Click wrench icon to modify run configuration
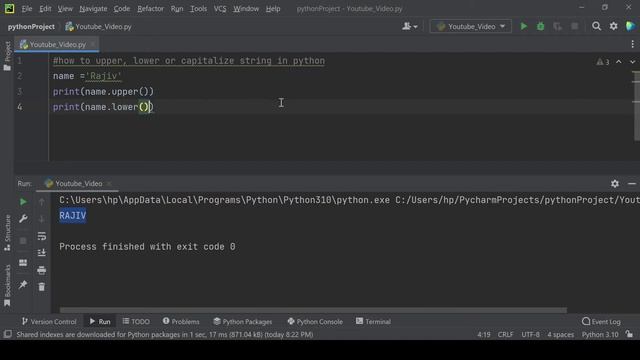The height and width of the screenshot is (360, 640). pos(23,219)
